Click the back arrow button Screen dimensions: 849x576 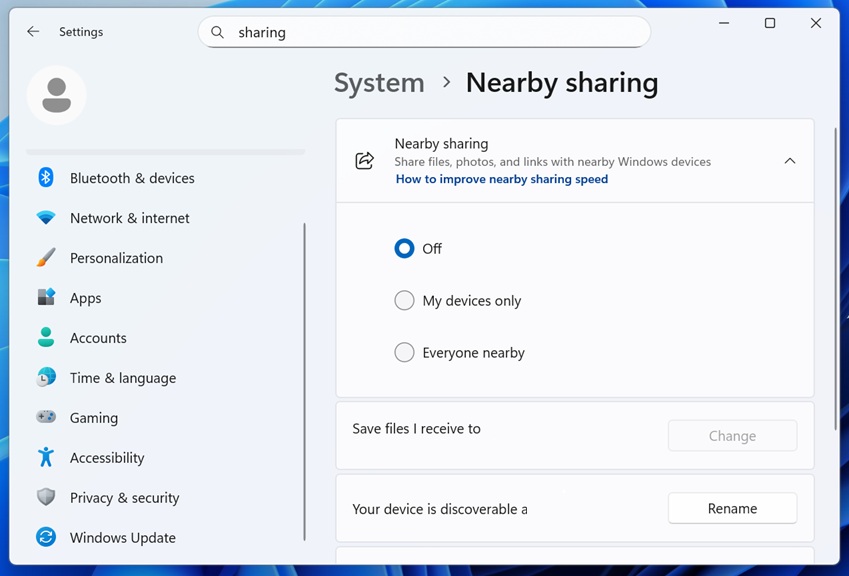pyautogui.click(x=33, y=32)
